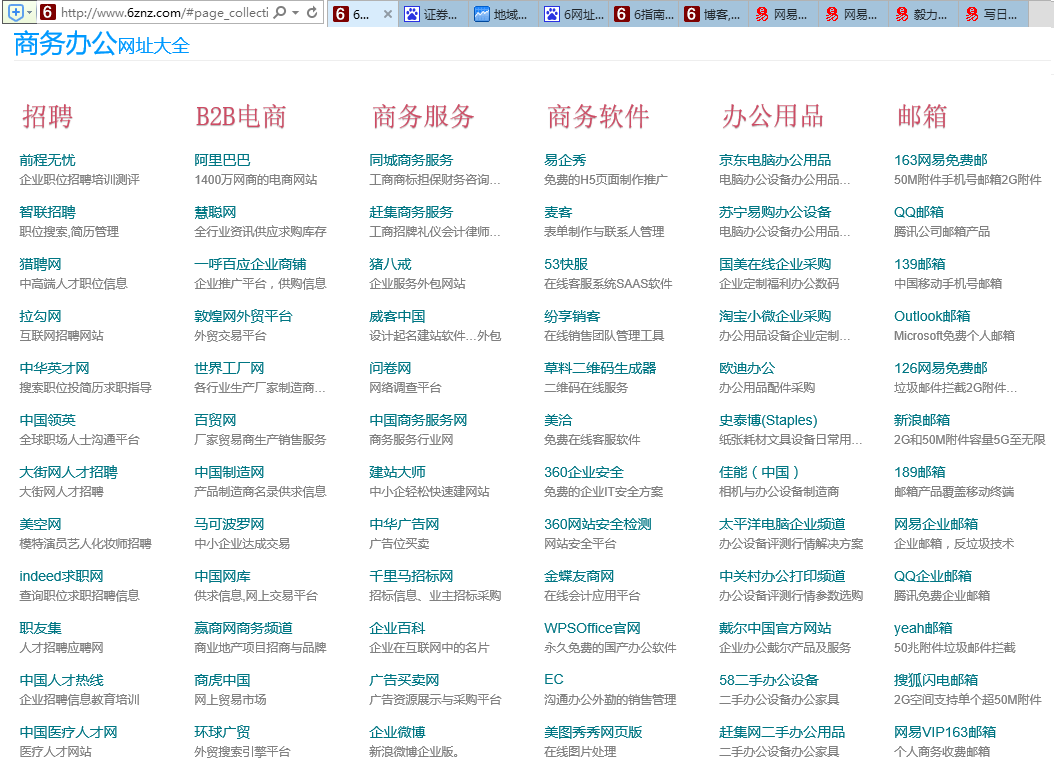
Task: Click the 6znz site favicon in address bar
Action: tap(48, 12)
